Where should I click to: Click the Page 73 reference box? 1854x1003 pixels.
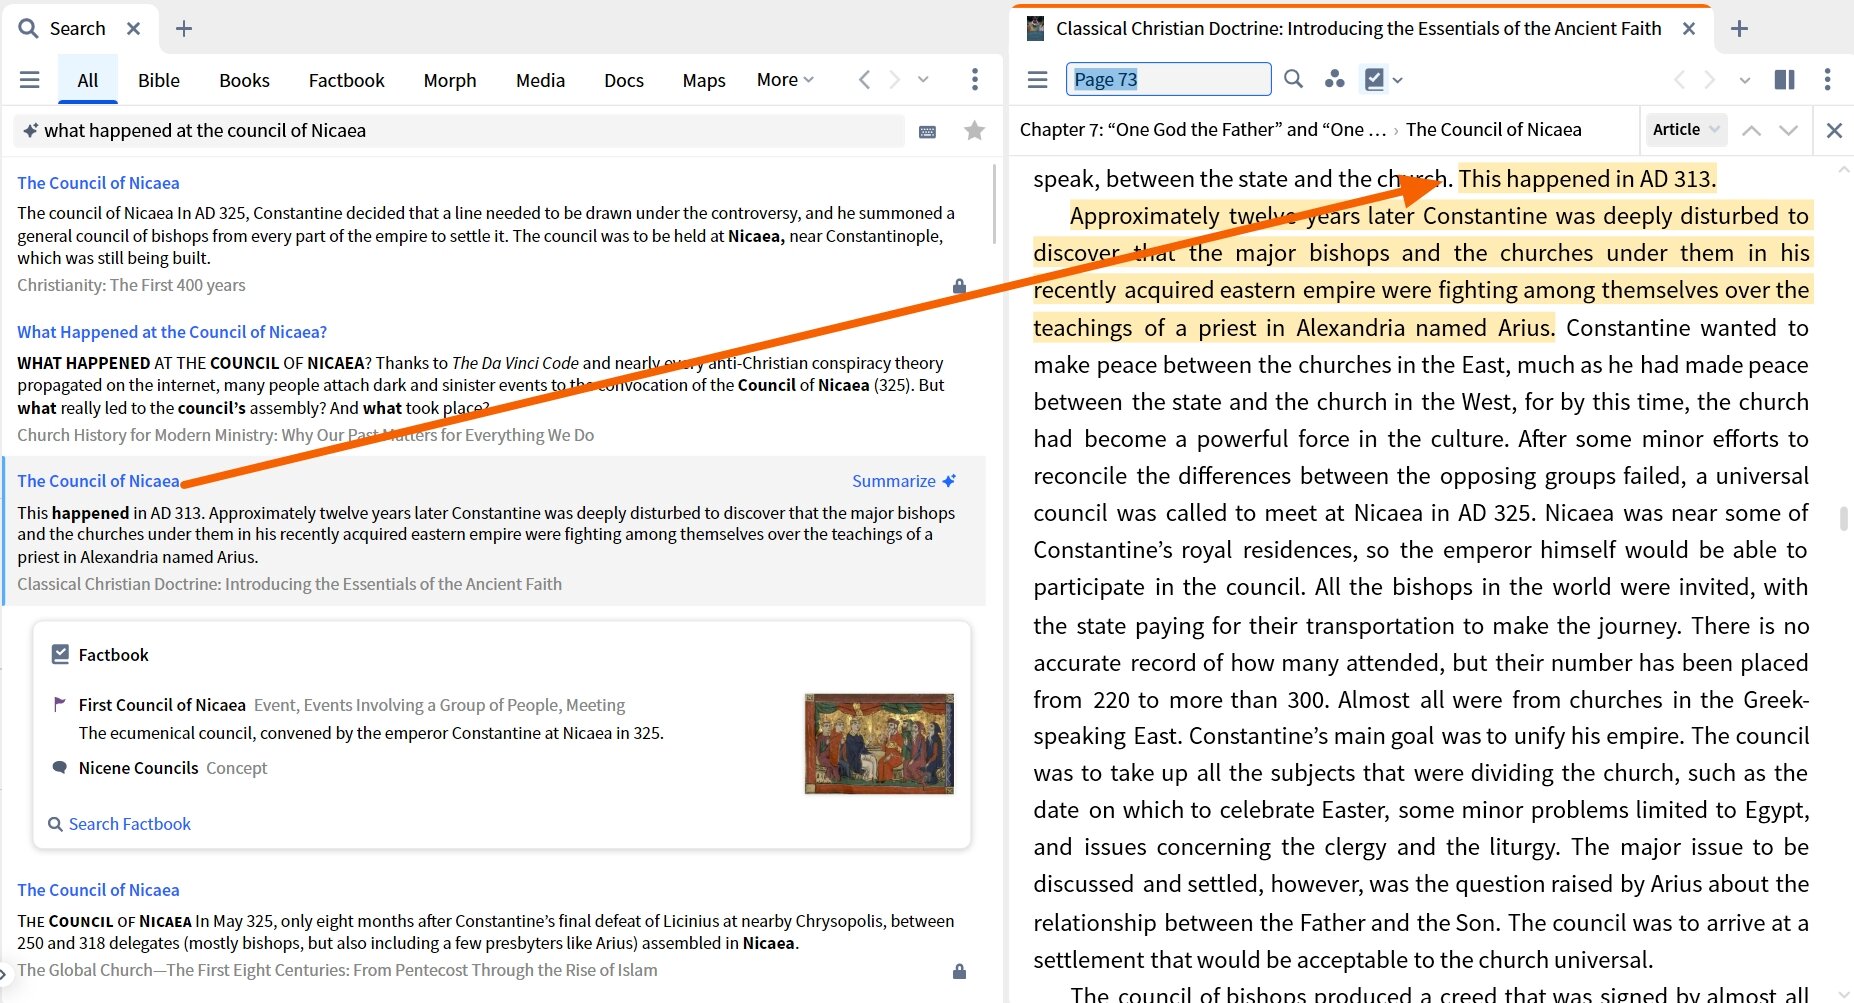click(x=1169, y=79)
